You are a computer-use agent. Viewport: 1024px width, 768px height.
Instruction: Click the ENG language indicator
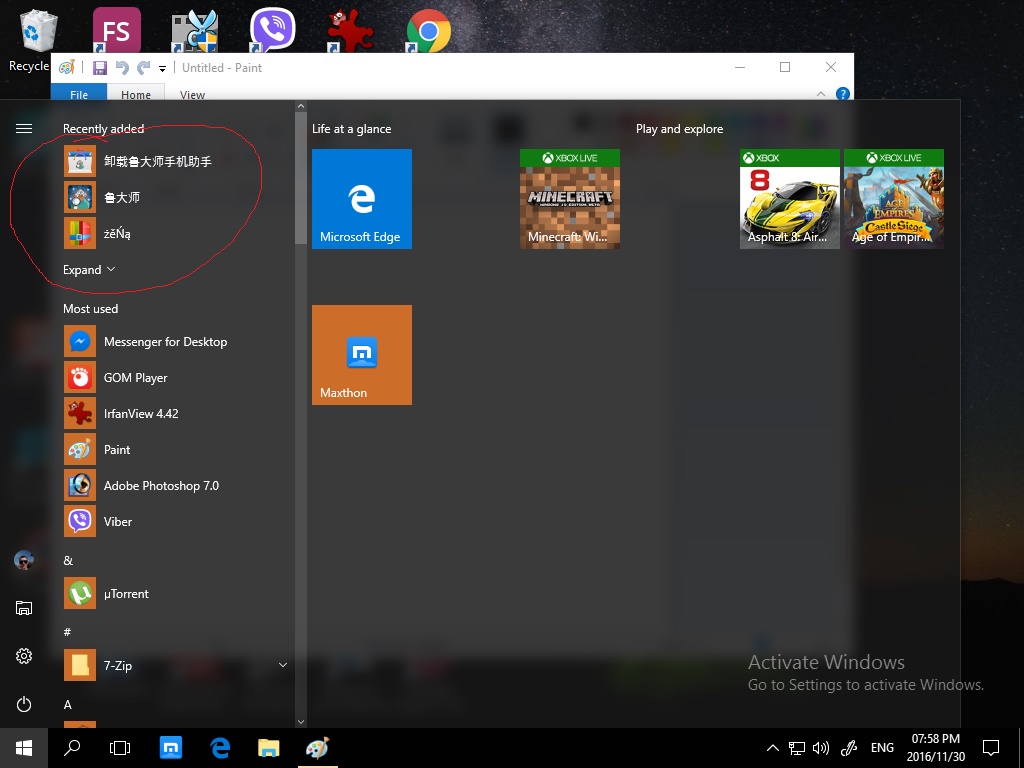[882, 748]
